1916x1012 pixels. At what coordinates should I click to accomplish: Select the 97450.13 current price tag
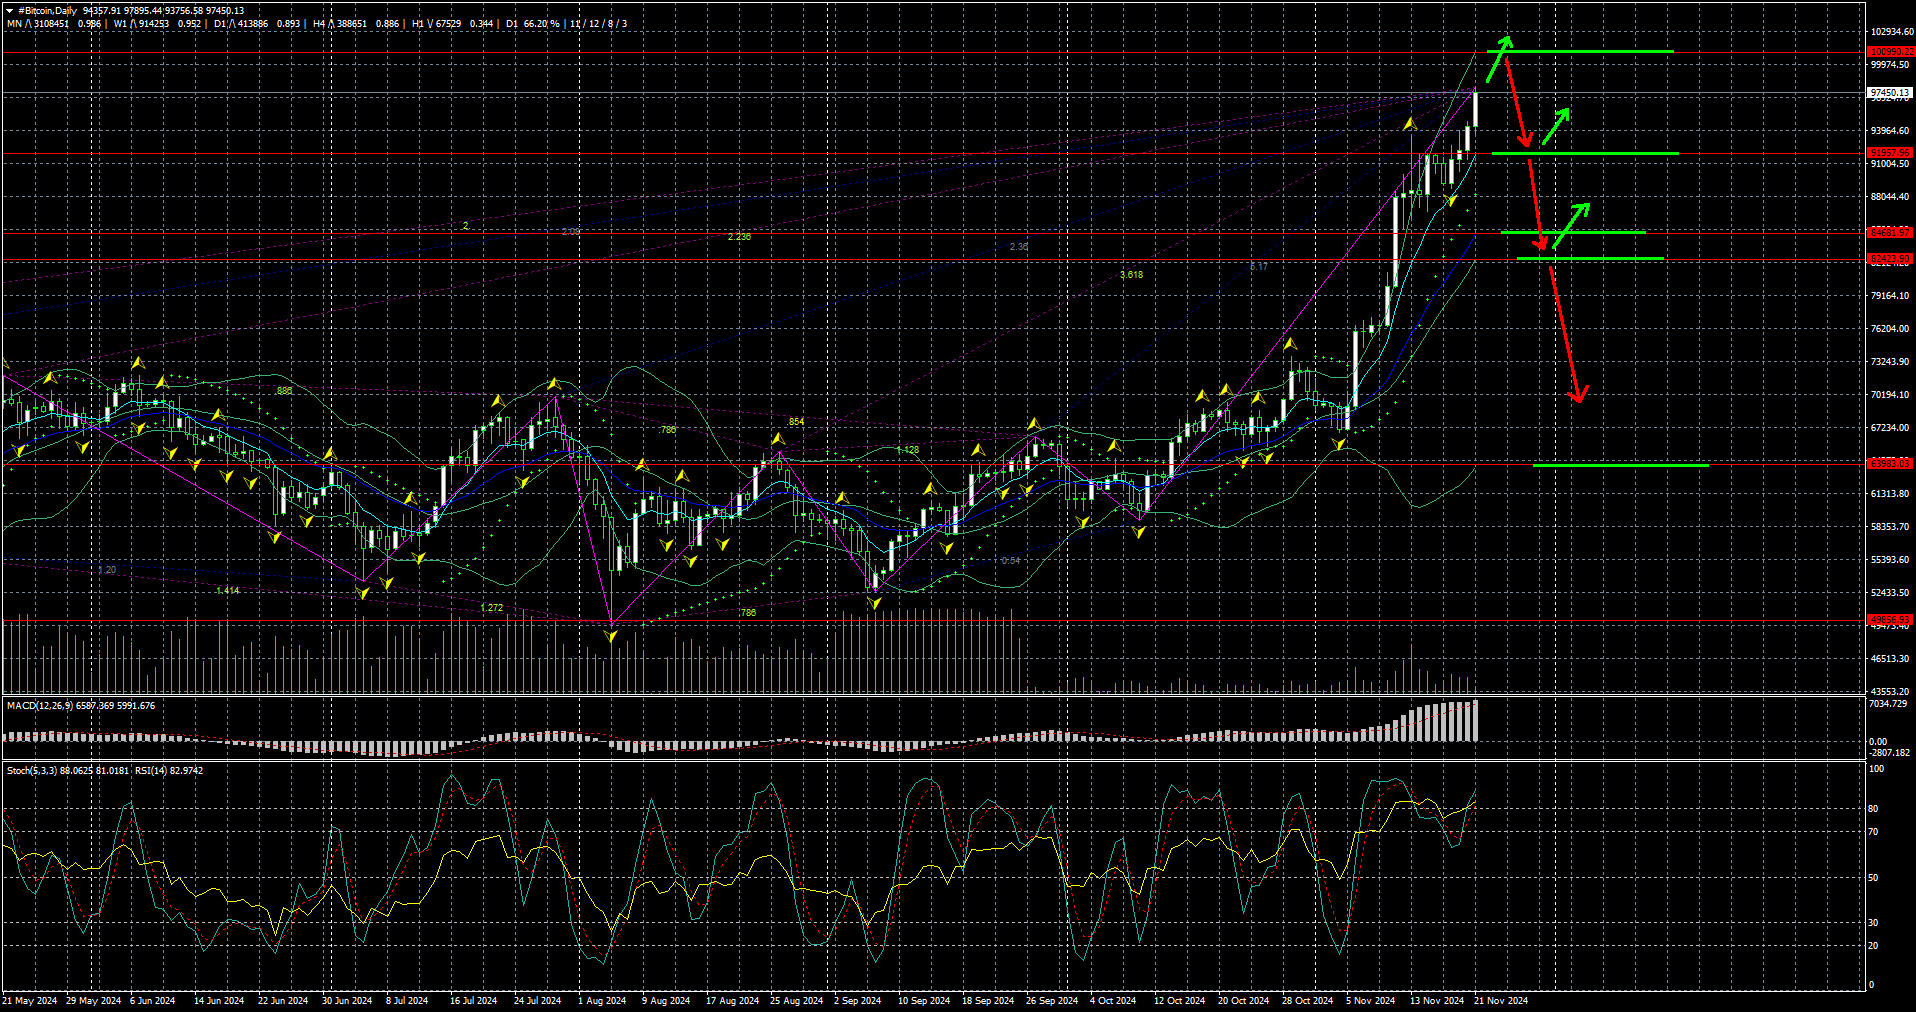point(1890,93)
